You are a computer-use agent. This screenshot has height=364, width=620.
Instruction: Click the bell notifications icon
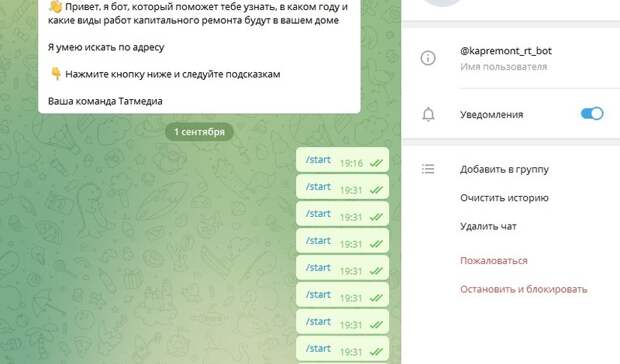(x=428, y=115)
